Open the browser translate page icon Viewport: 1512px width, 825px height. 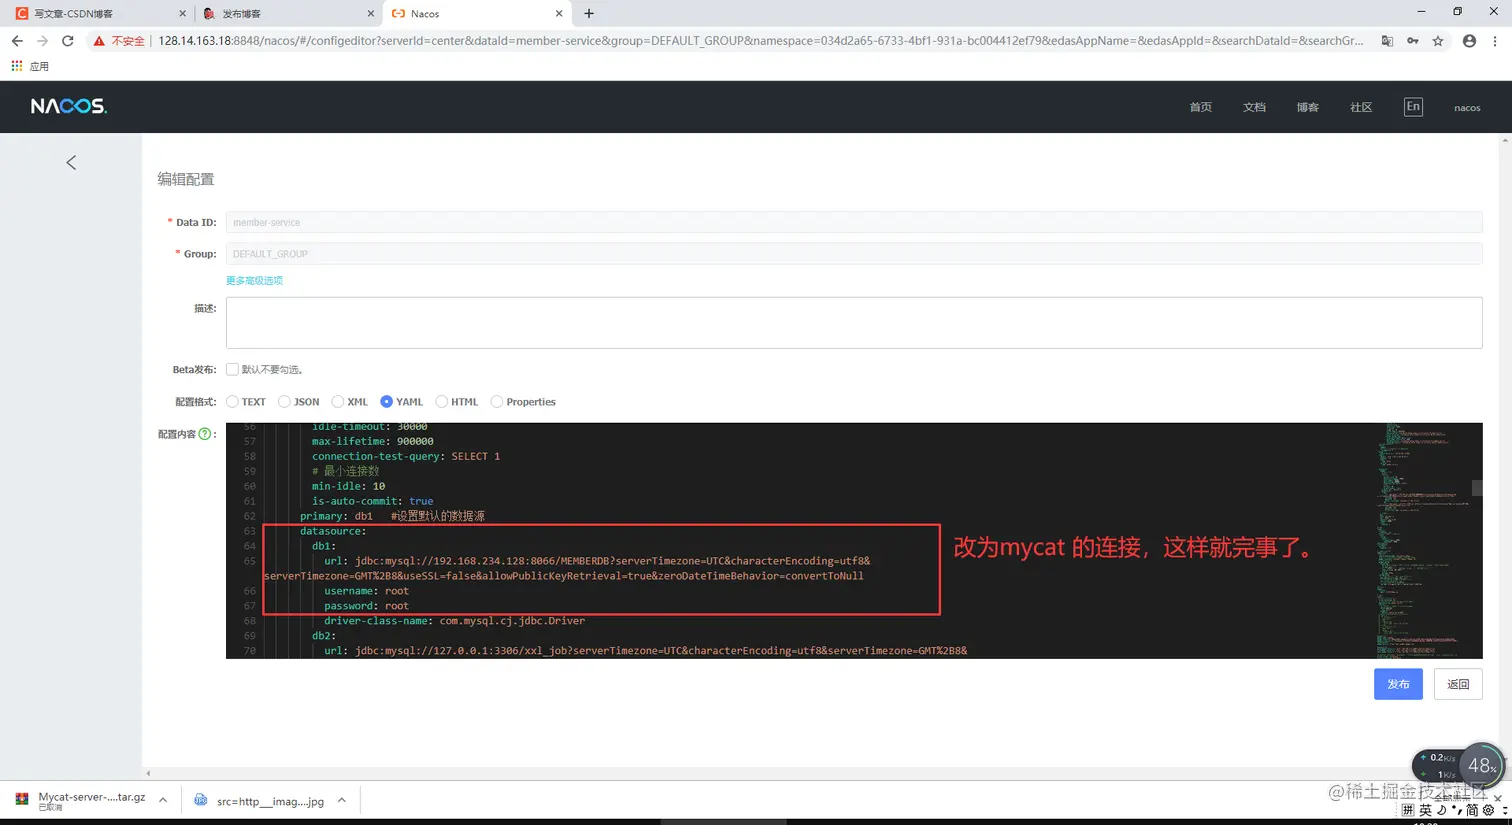(1387, 41)
